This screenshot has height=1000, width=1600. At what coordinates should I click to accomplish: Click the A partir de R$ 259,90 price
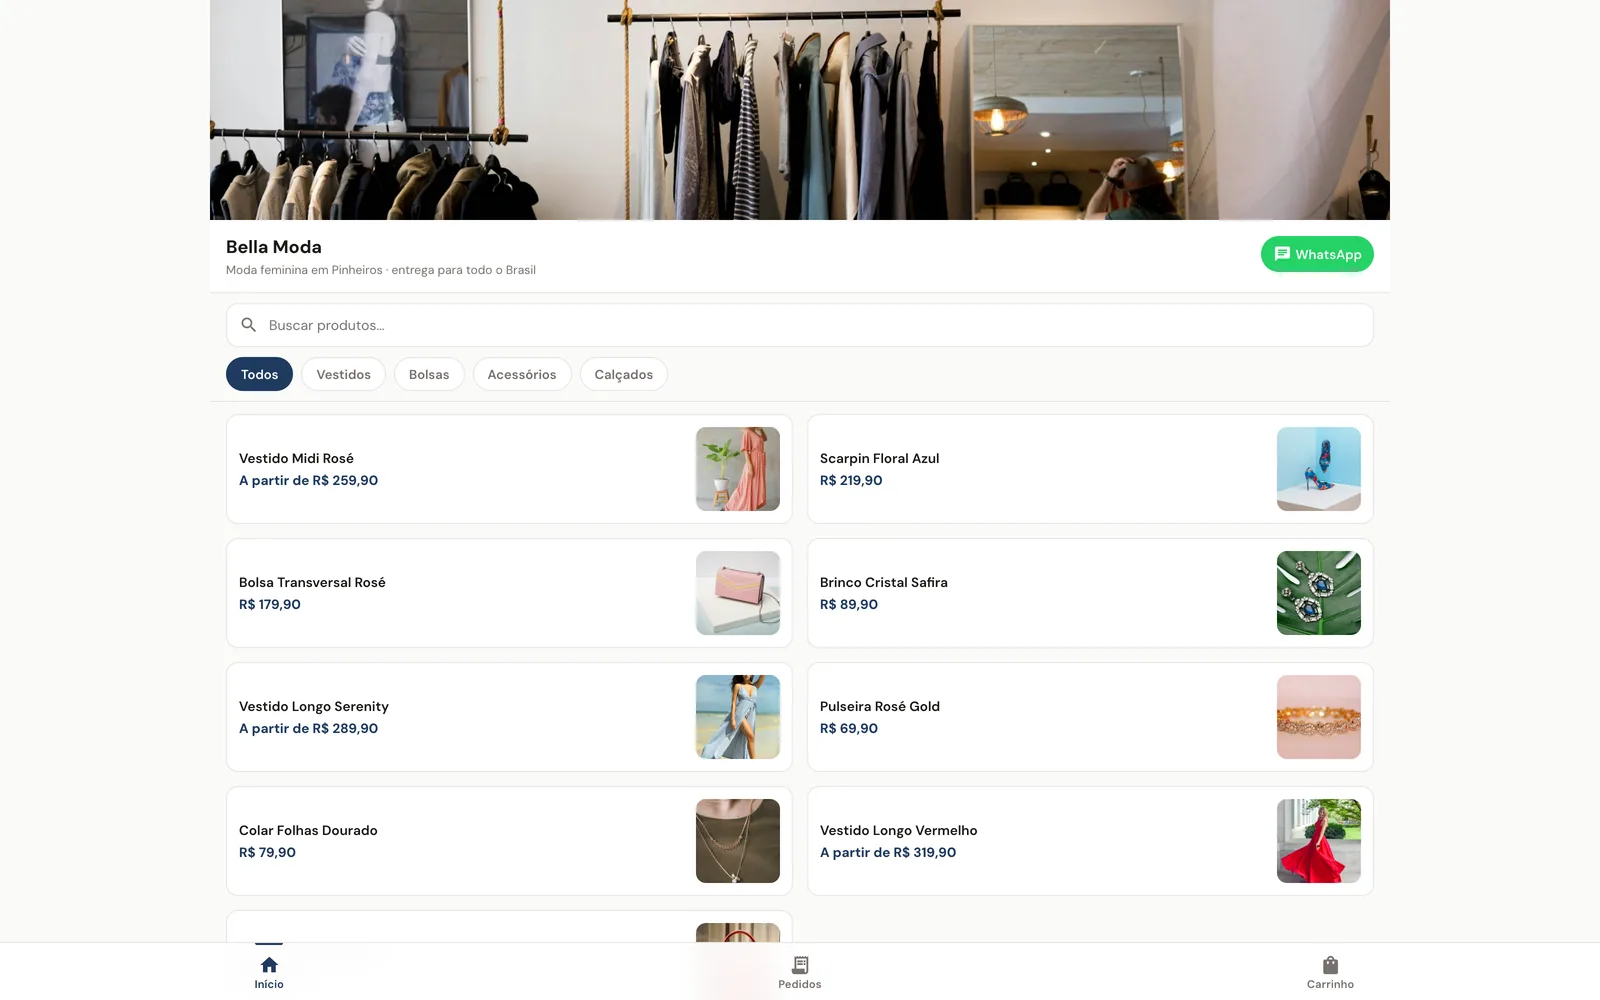tap(308, 480)
